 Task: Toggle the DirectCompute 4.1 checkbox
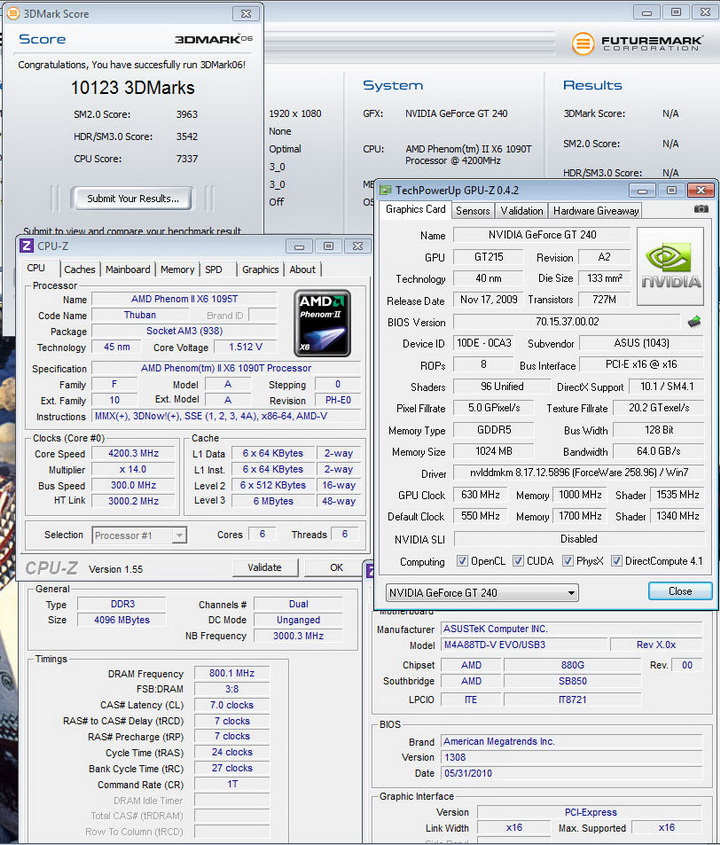617,561
